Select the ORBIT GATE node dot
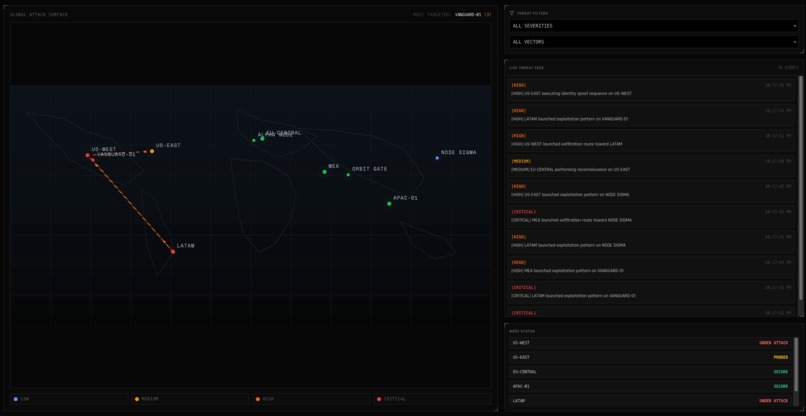806x416 pixels. [348, 175]
